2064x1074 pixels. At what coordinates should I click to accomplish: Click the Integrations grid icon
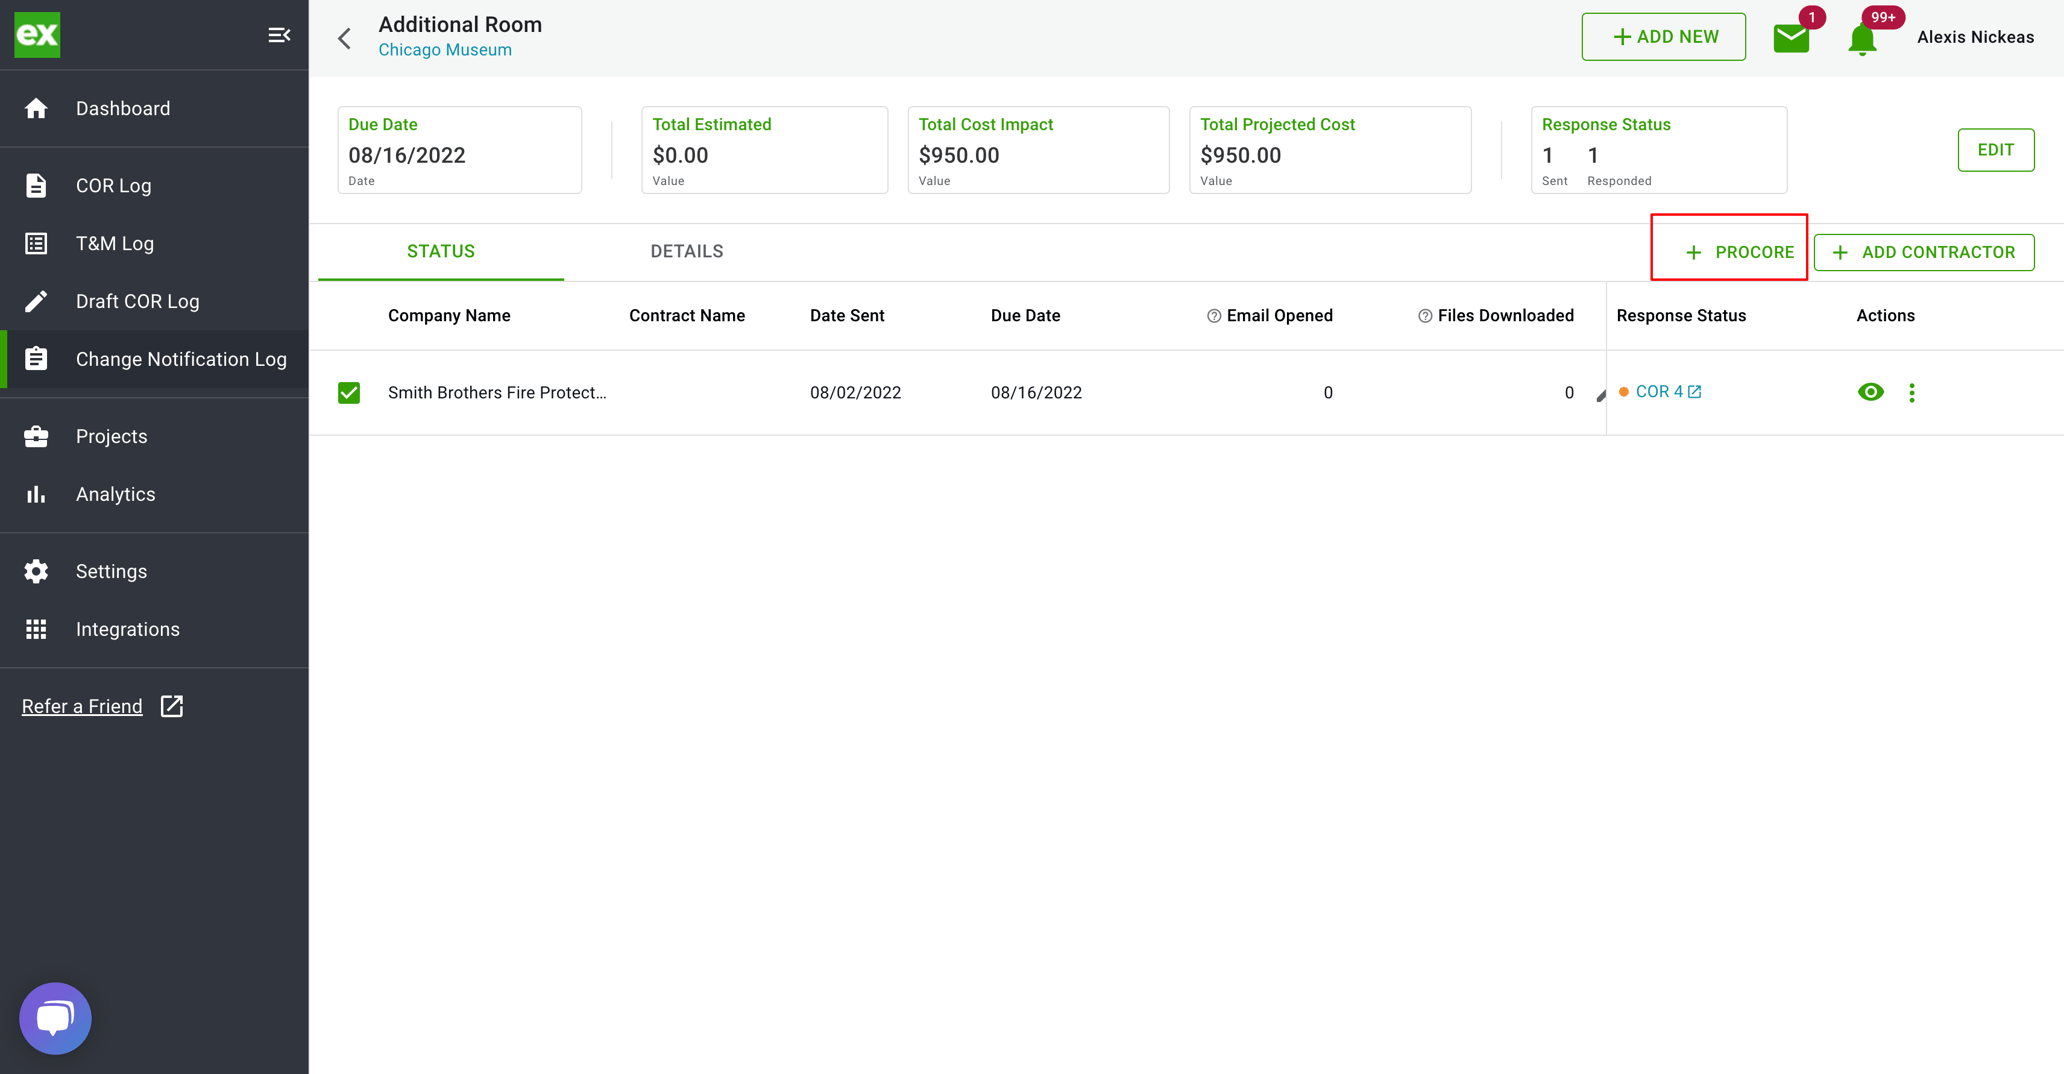pos(37,628)
